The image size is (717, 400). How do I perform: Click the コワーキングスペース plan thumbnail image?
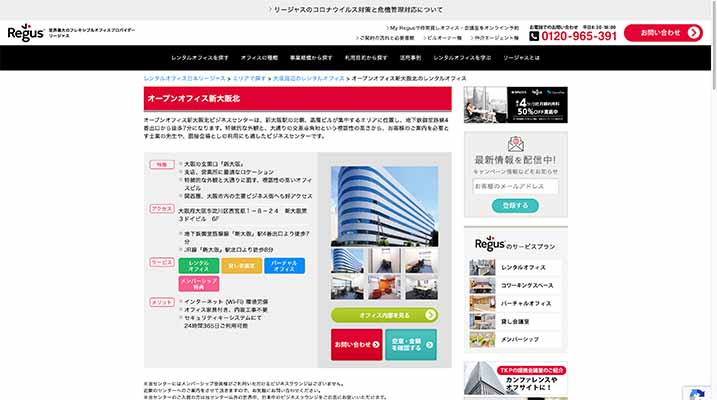coord(482,285)
